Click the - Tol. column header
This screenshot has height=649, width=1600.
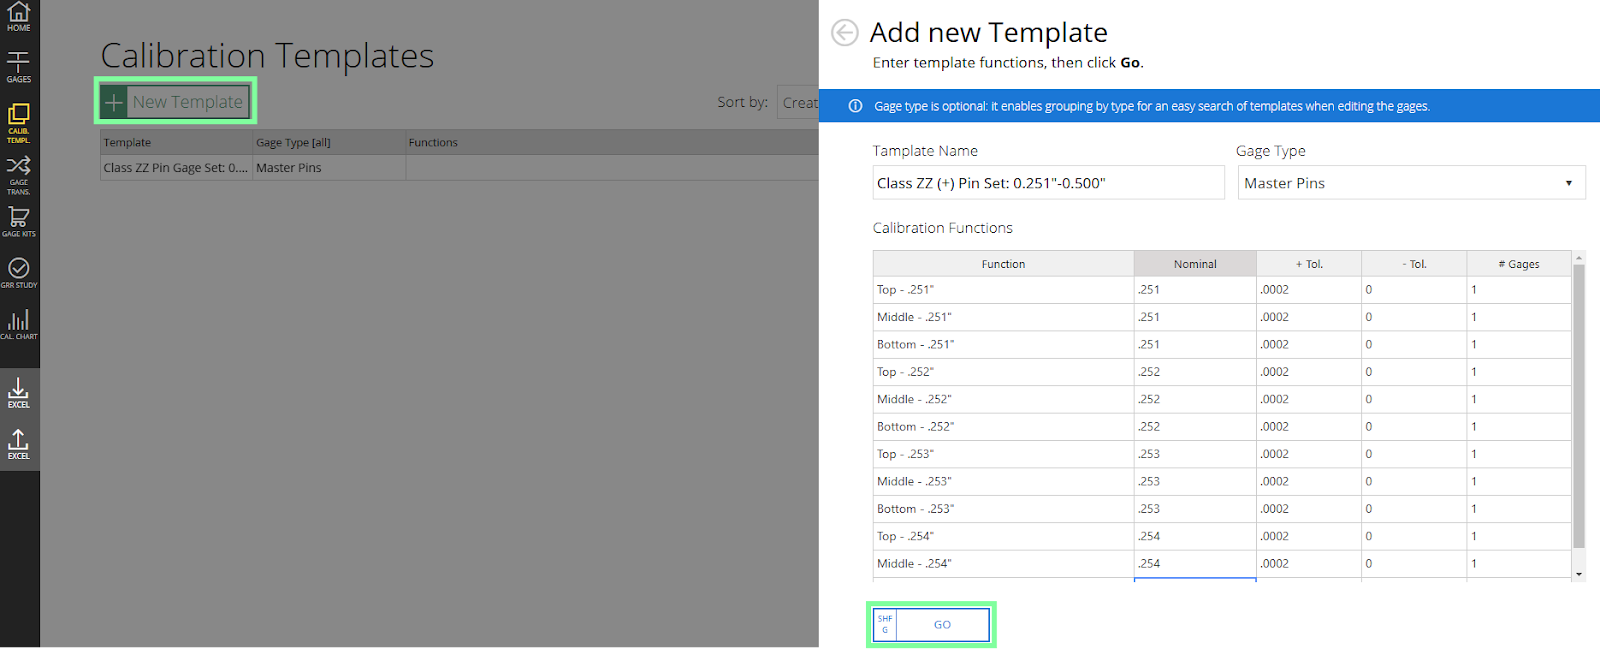click(x=1414, y=264)
